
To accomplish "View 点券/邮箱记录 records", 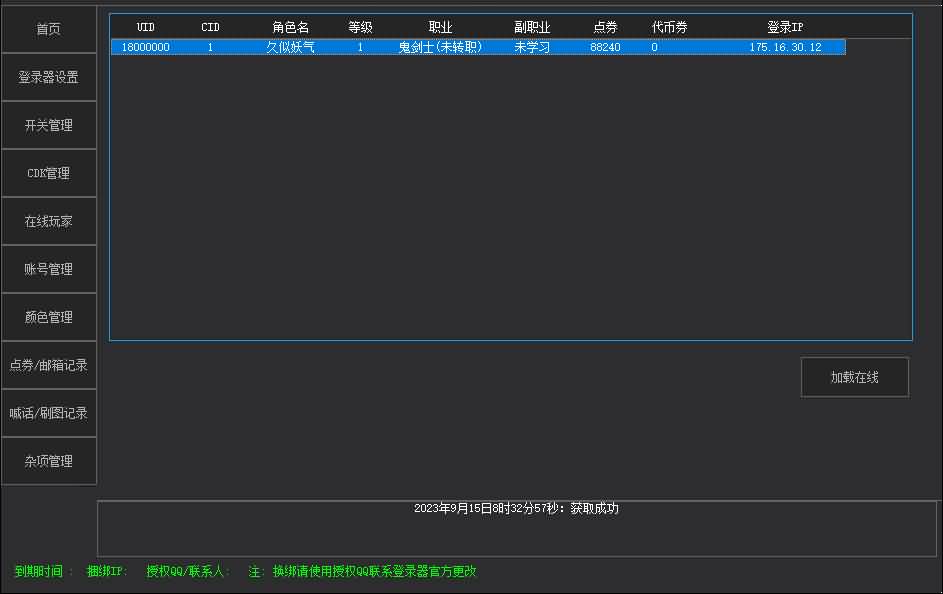I will coord(49,365).
